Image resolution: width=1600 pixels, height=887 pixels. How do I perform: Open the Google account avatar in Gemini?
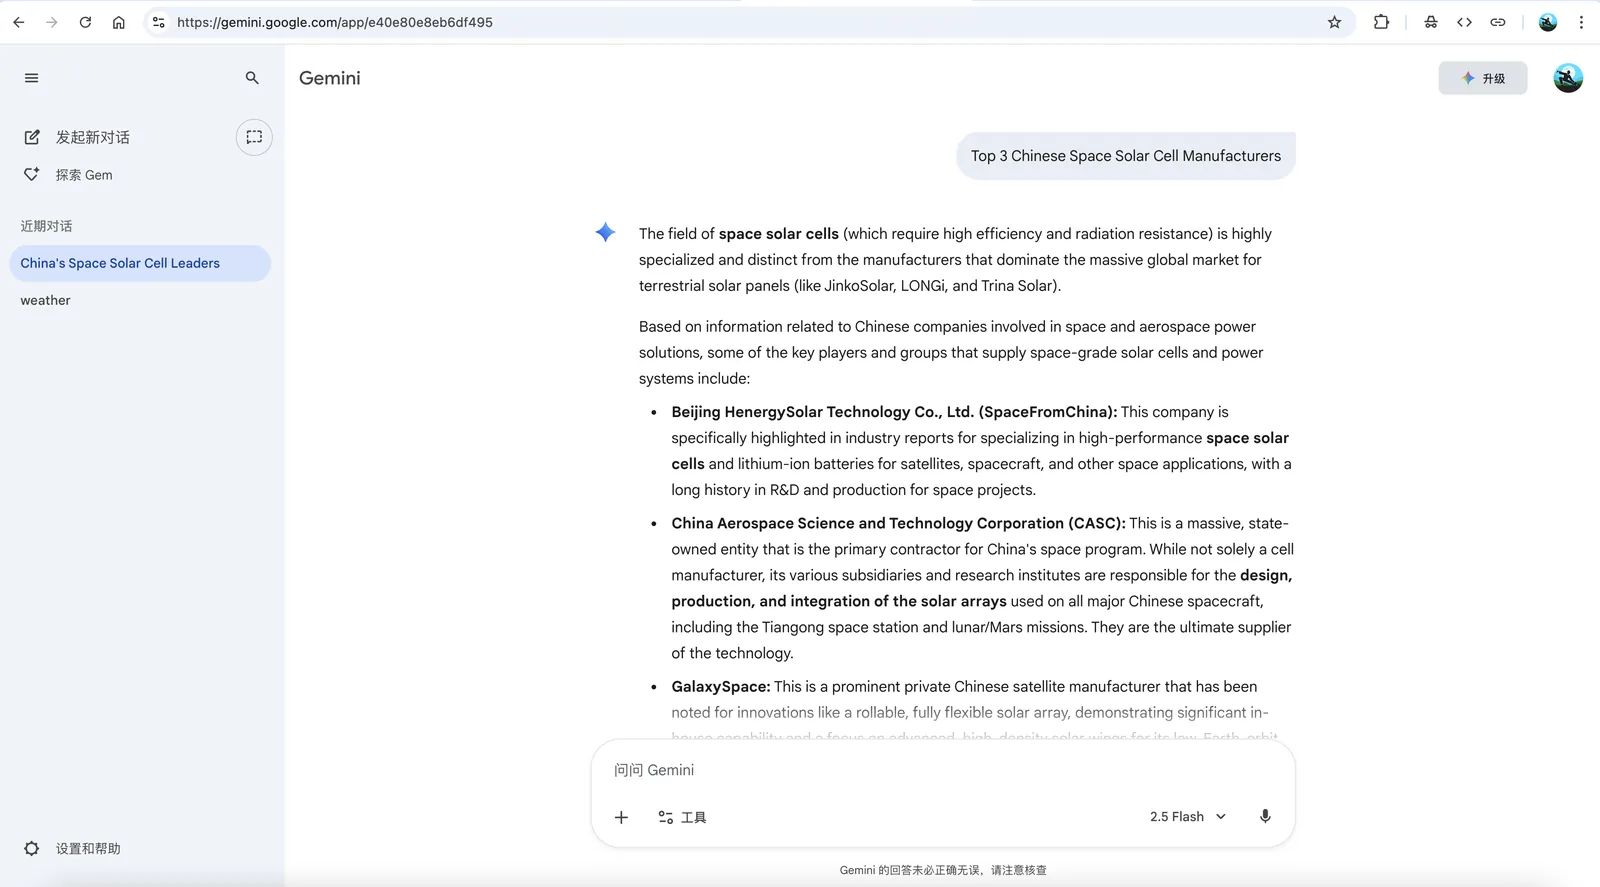pyautogui.click(x=1568, y=78)
